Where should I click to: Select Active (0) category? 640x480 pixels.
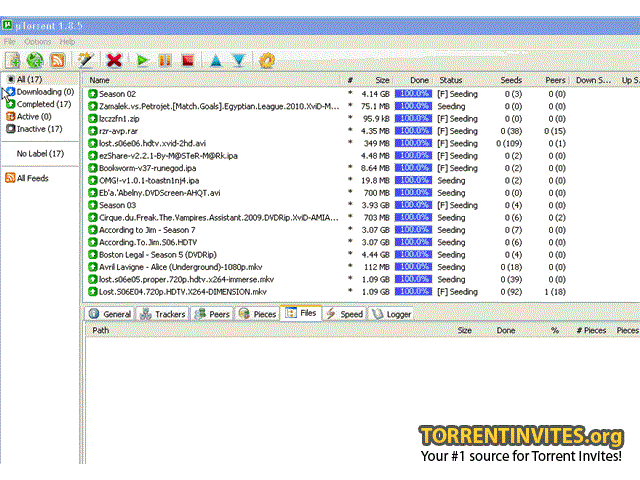[29, 116]
